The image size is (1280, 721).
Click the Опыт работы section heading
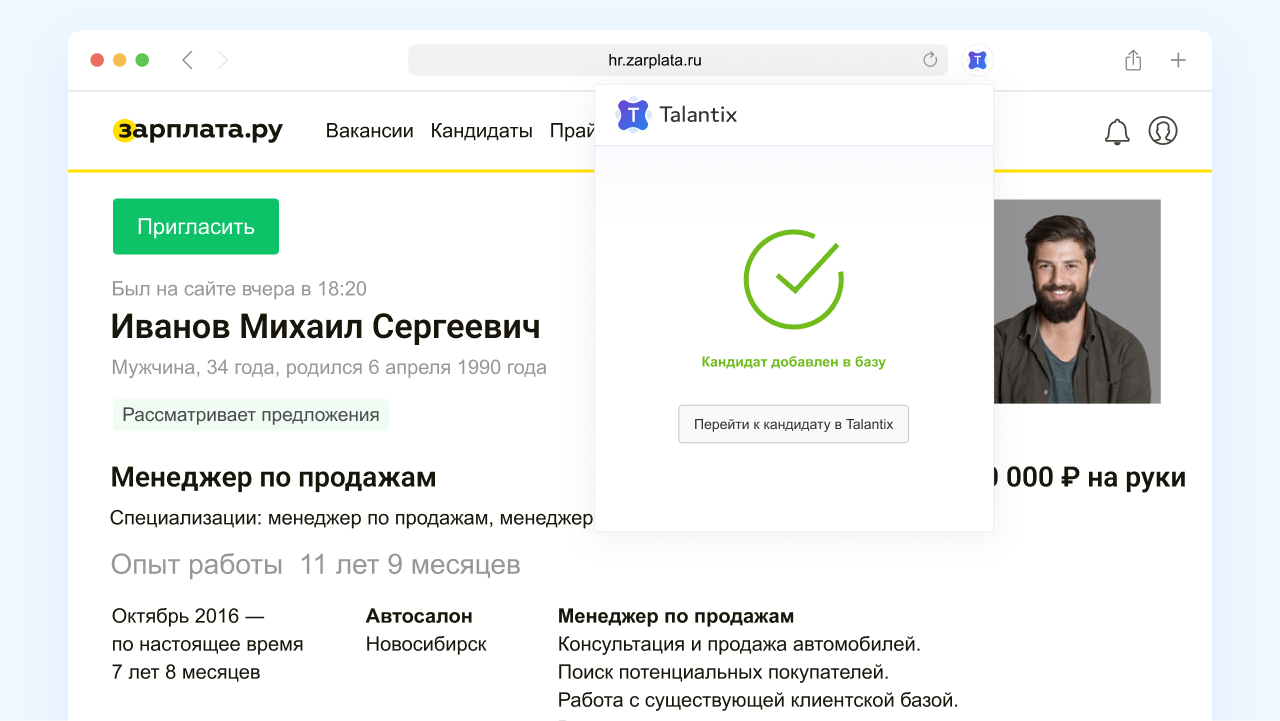coord(197,565)
